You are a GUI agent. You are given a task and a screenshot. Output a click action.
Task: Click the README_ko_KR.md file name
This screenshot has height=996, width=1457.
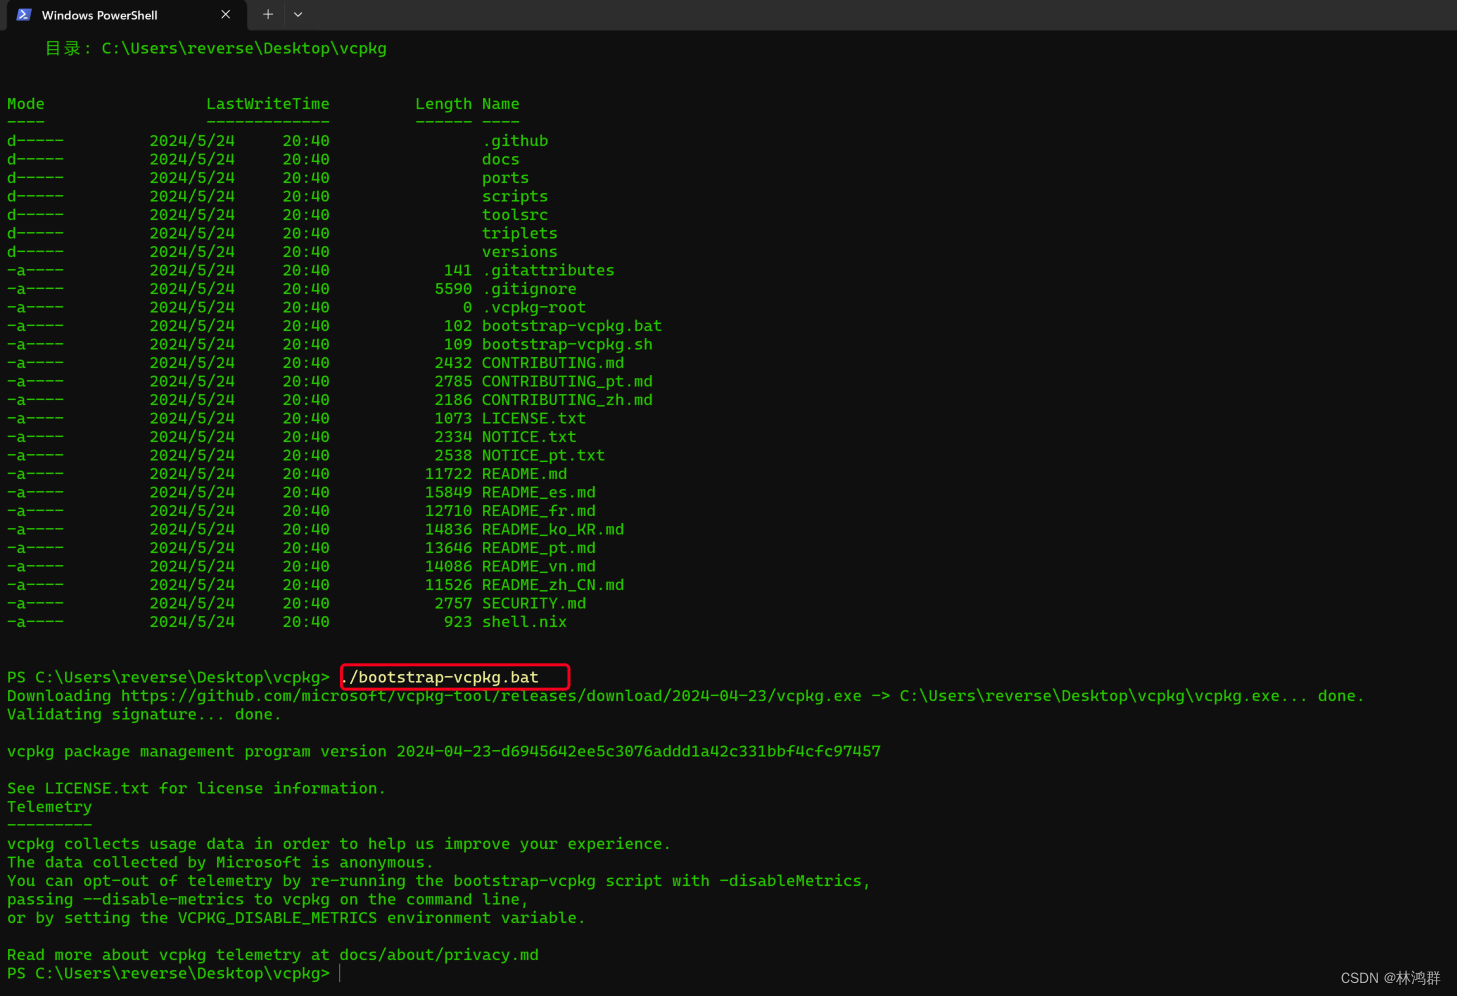[x=553, y=529]
